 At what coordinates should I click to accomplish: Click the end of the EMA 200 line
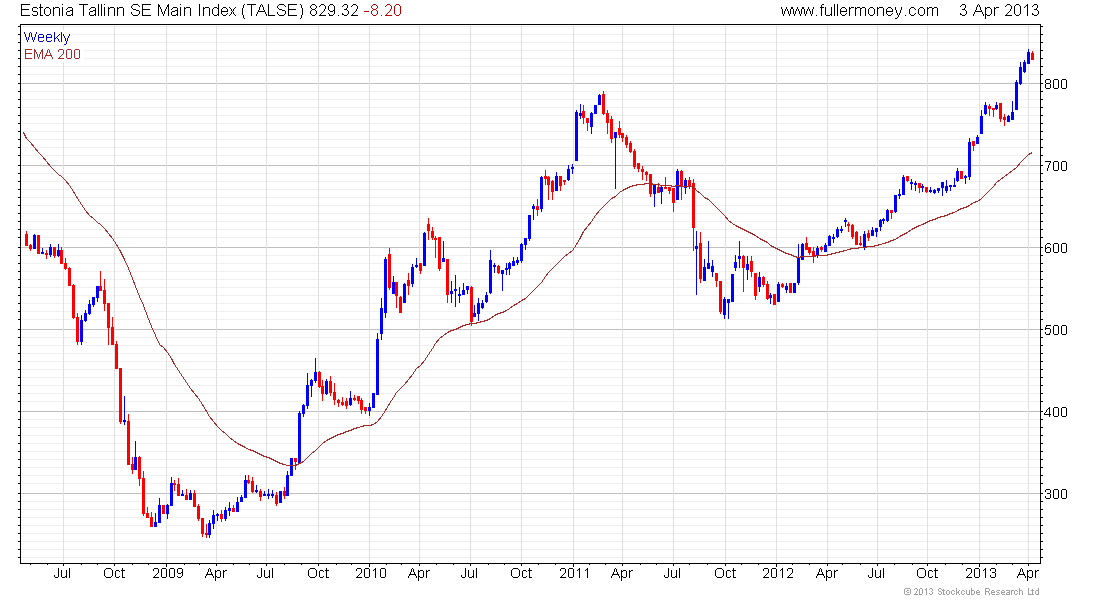1031,153
